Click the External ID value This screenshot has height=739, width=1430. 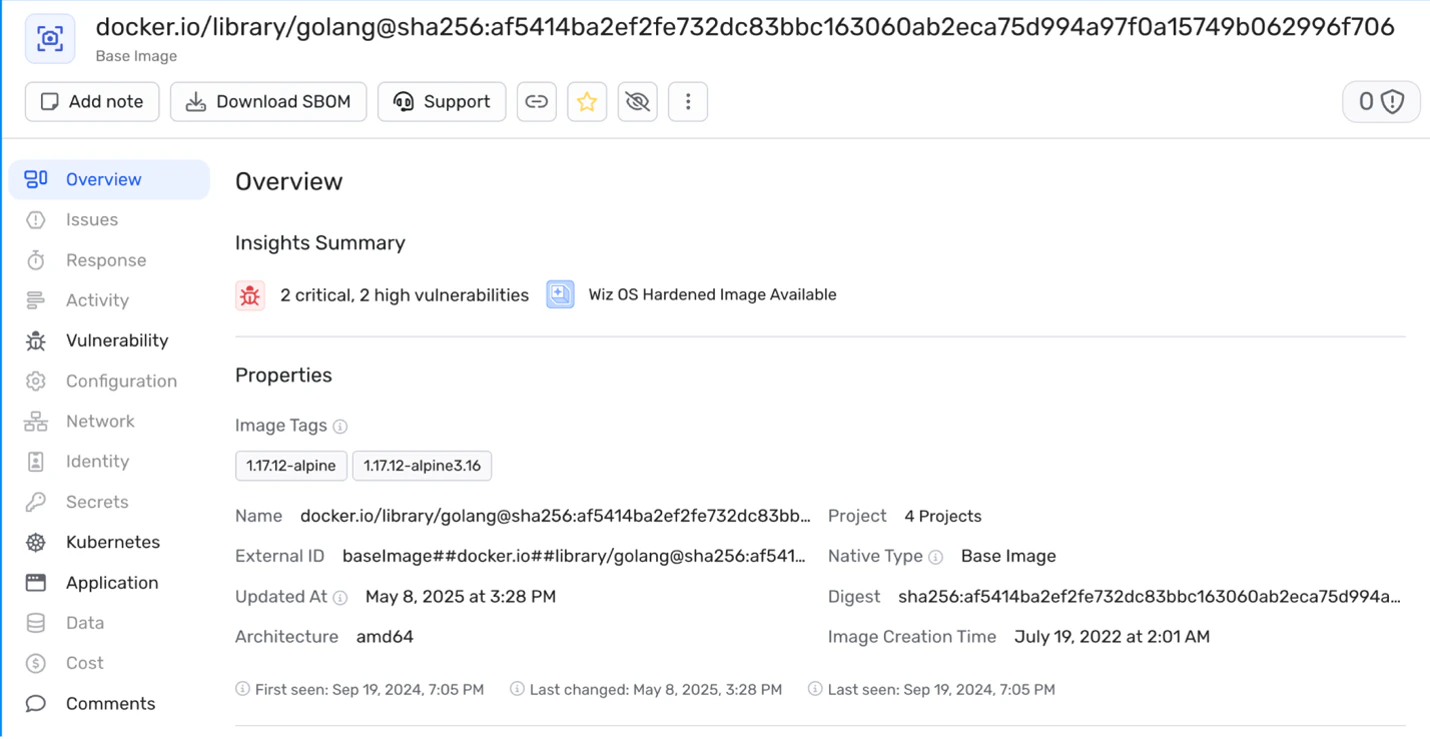coord(574,556)
